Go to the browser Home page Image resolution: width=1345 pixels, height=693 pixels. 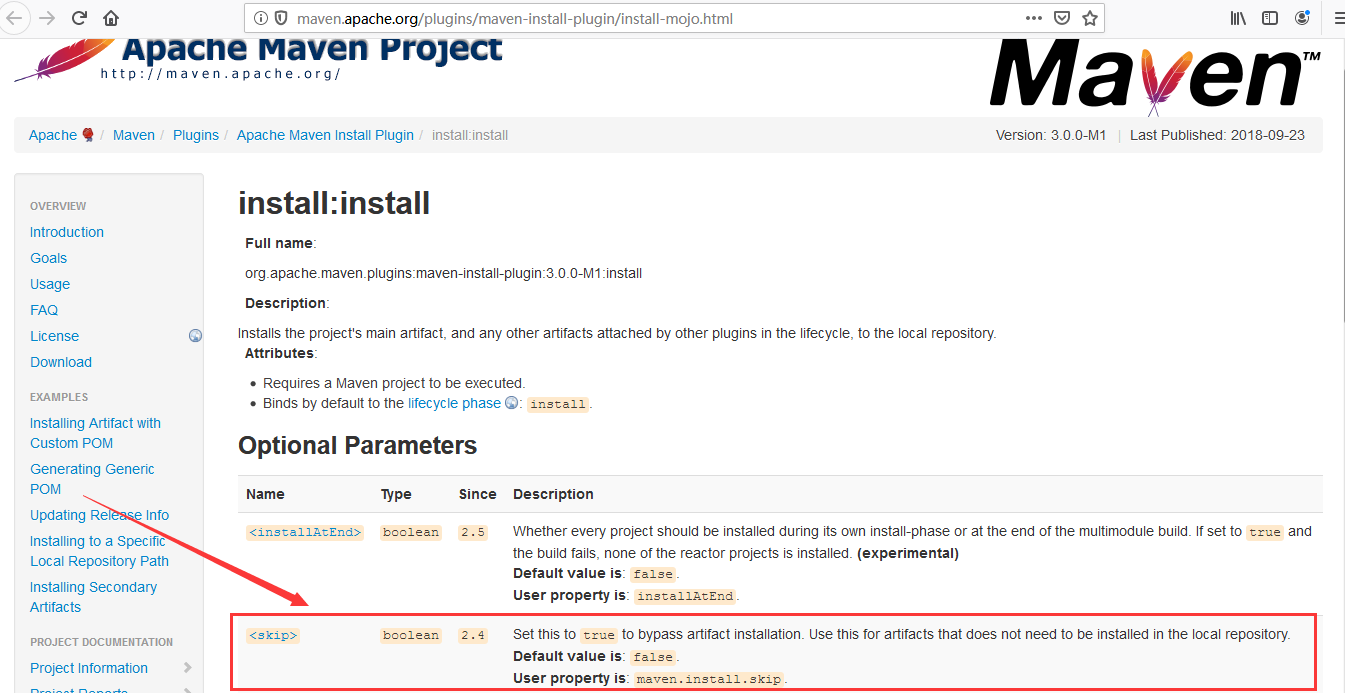[x=111, y=18]
